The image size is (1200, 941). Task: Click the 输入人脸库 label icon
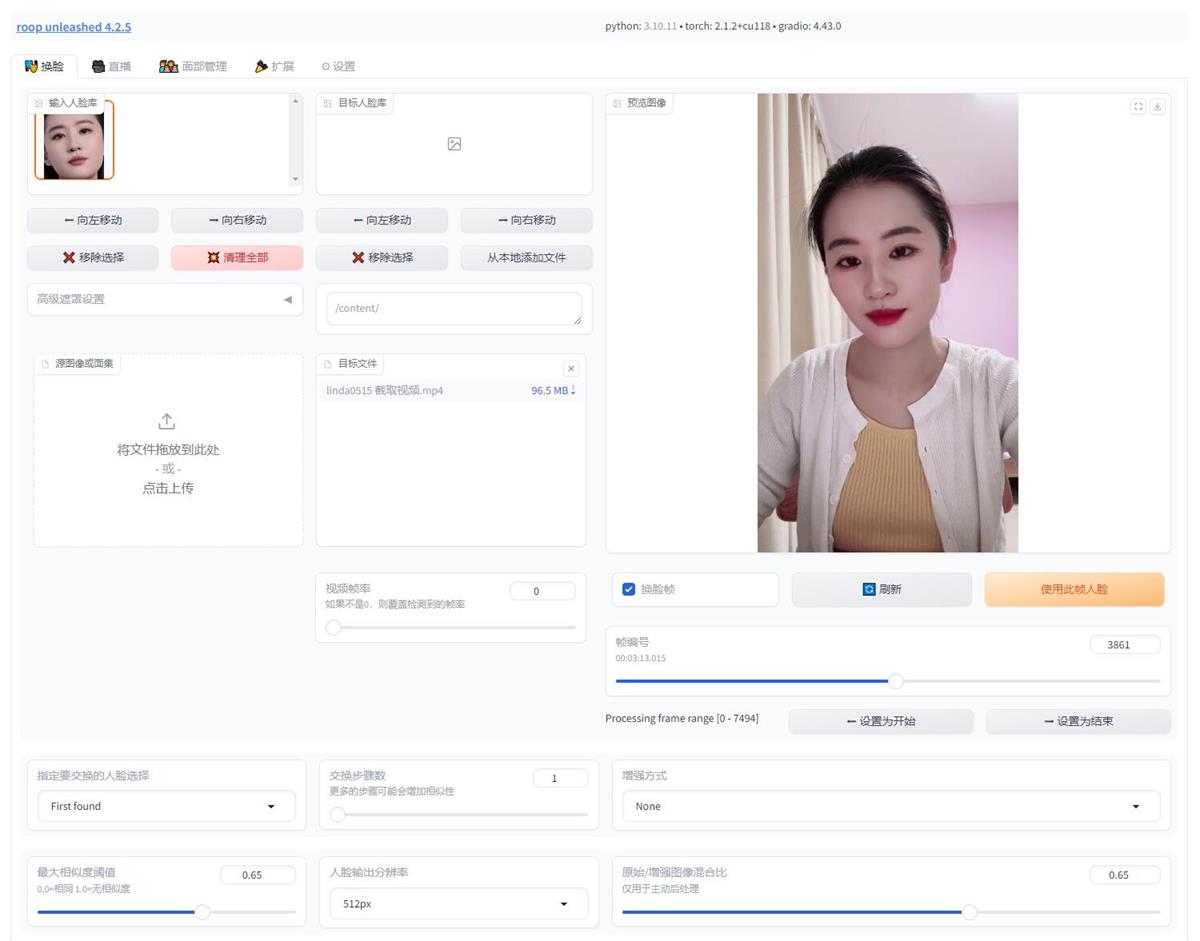point(39,103)
